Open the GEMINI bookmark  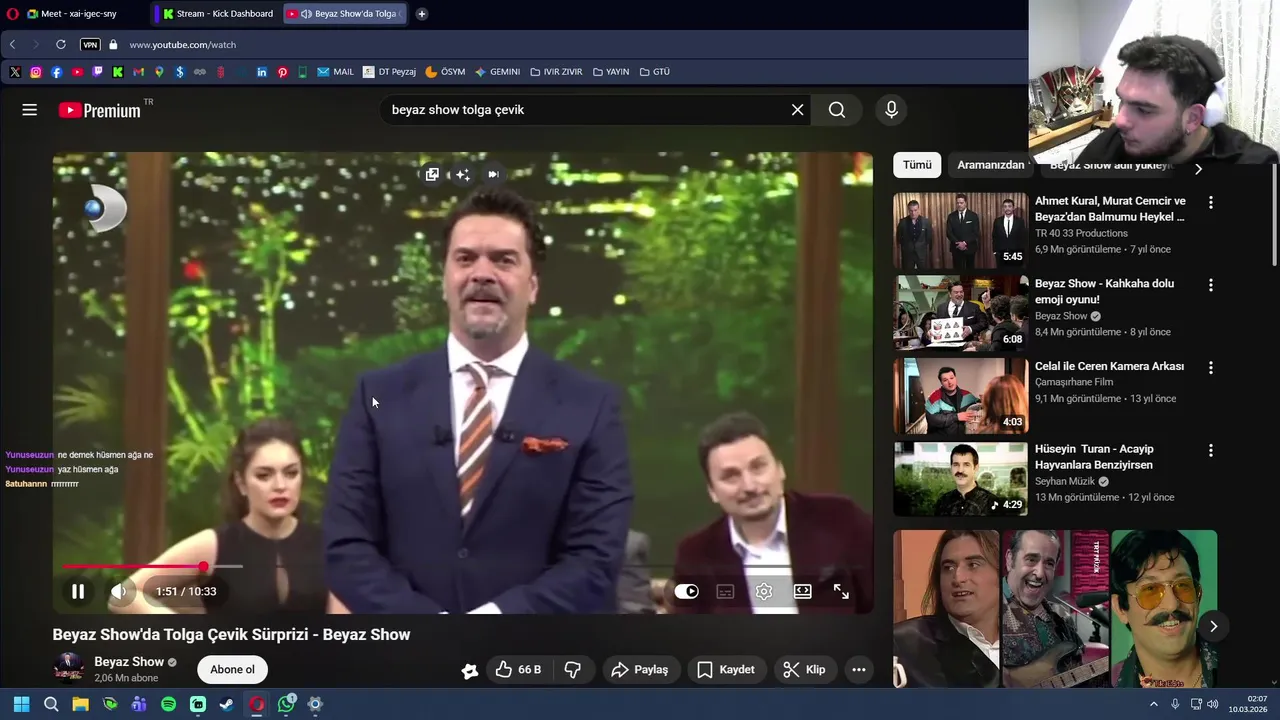tap(497, 72)
